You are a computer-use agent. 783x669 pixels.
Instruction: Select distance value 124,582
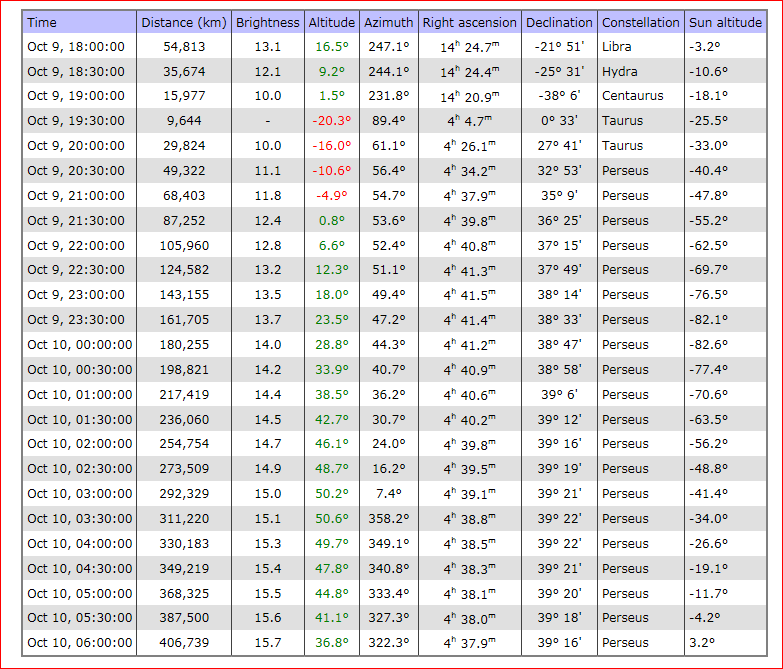coord(184,270)
